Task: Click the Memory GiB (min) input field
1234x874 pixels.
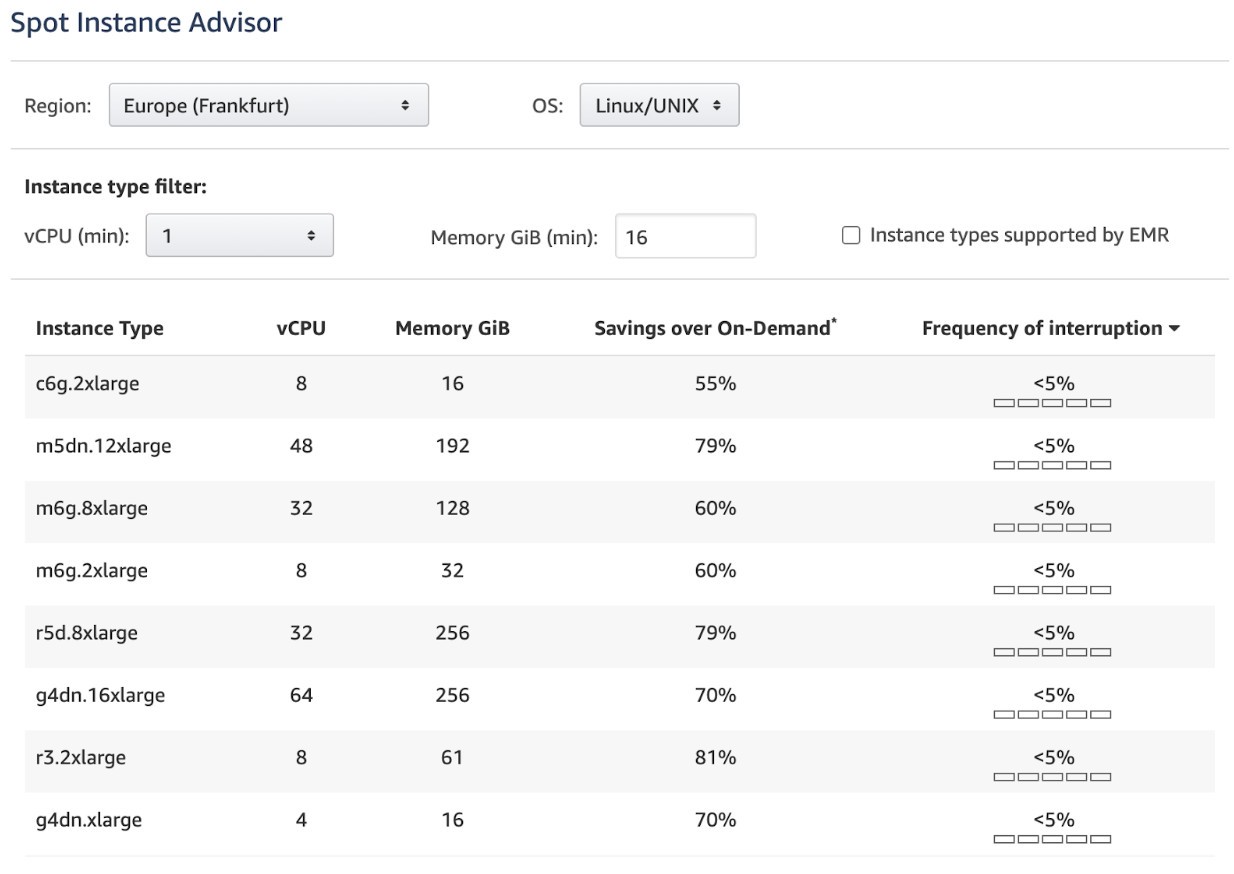Action: click(685, 236)
